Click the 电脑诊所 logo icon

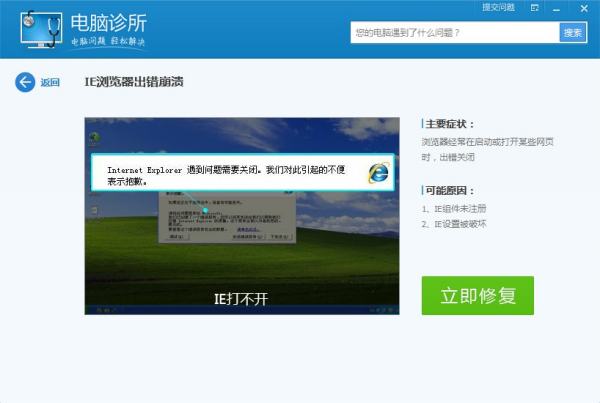[41, 29]
